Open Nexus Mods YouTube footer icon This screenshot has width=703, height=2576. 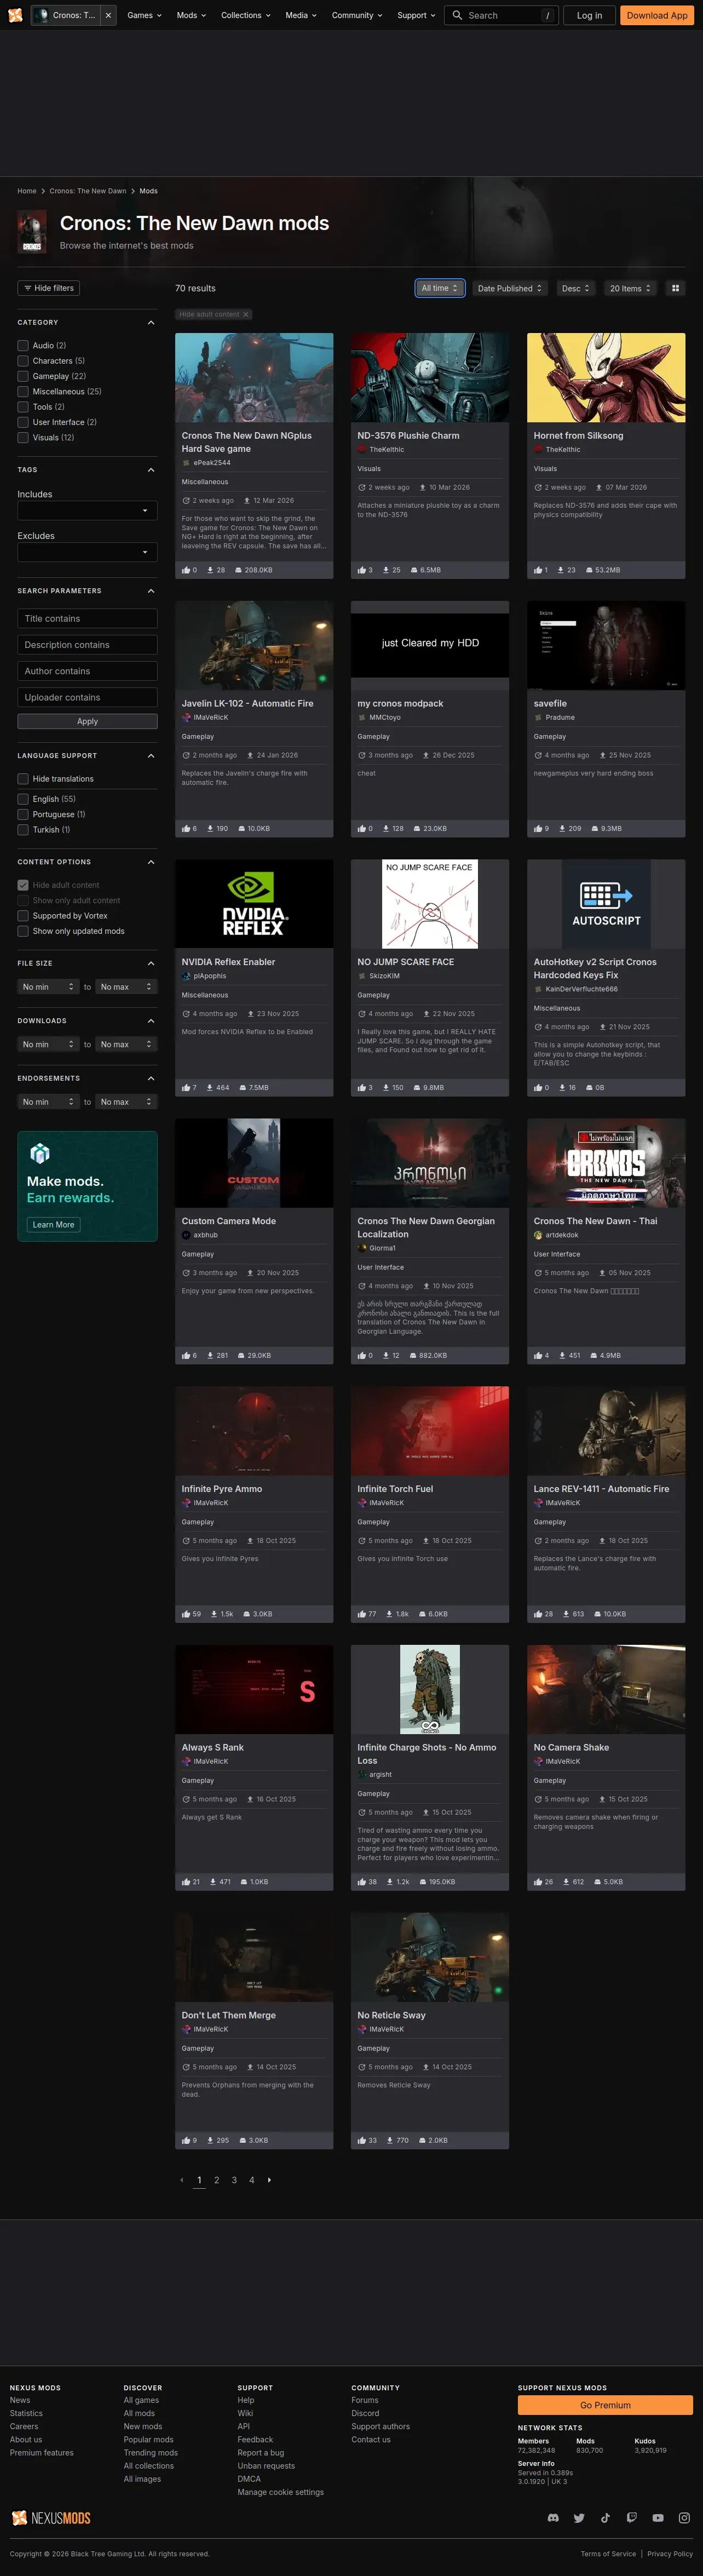[x=658, y=2518]
